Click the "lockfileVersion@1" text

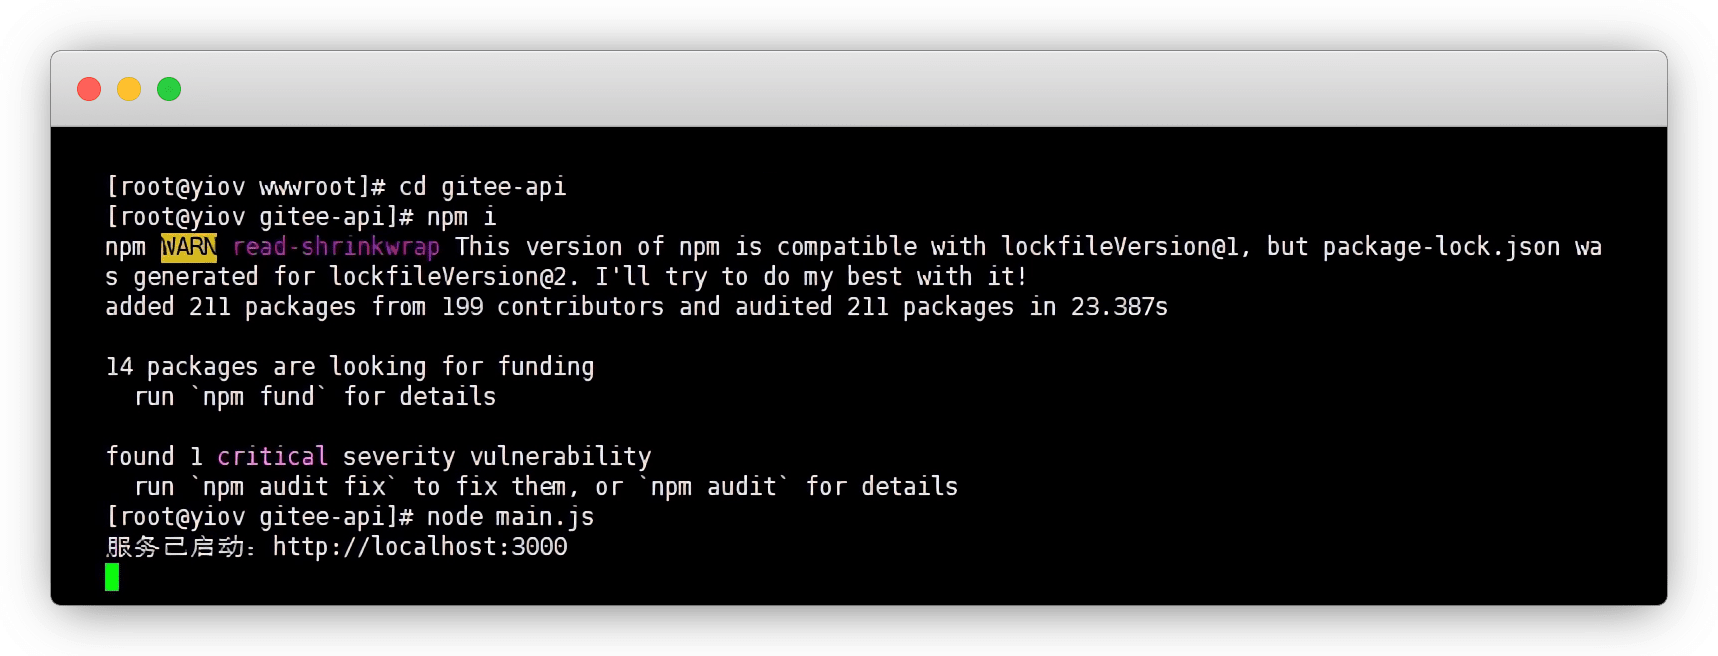[1120, 247]
